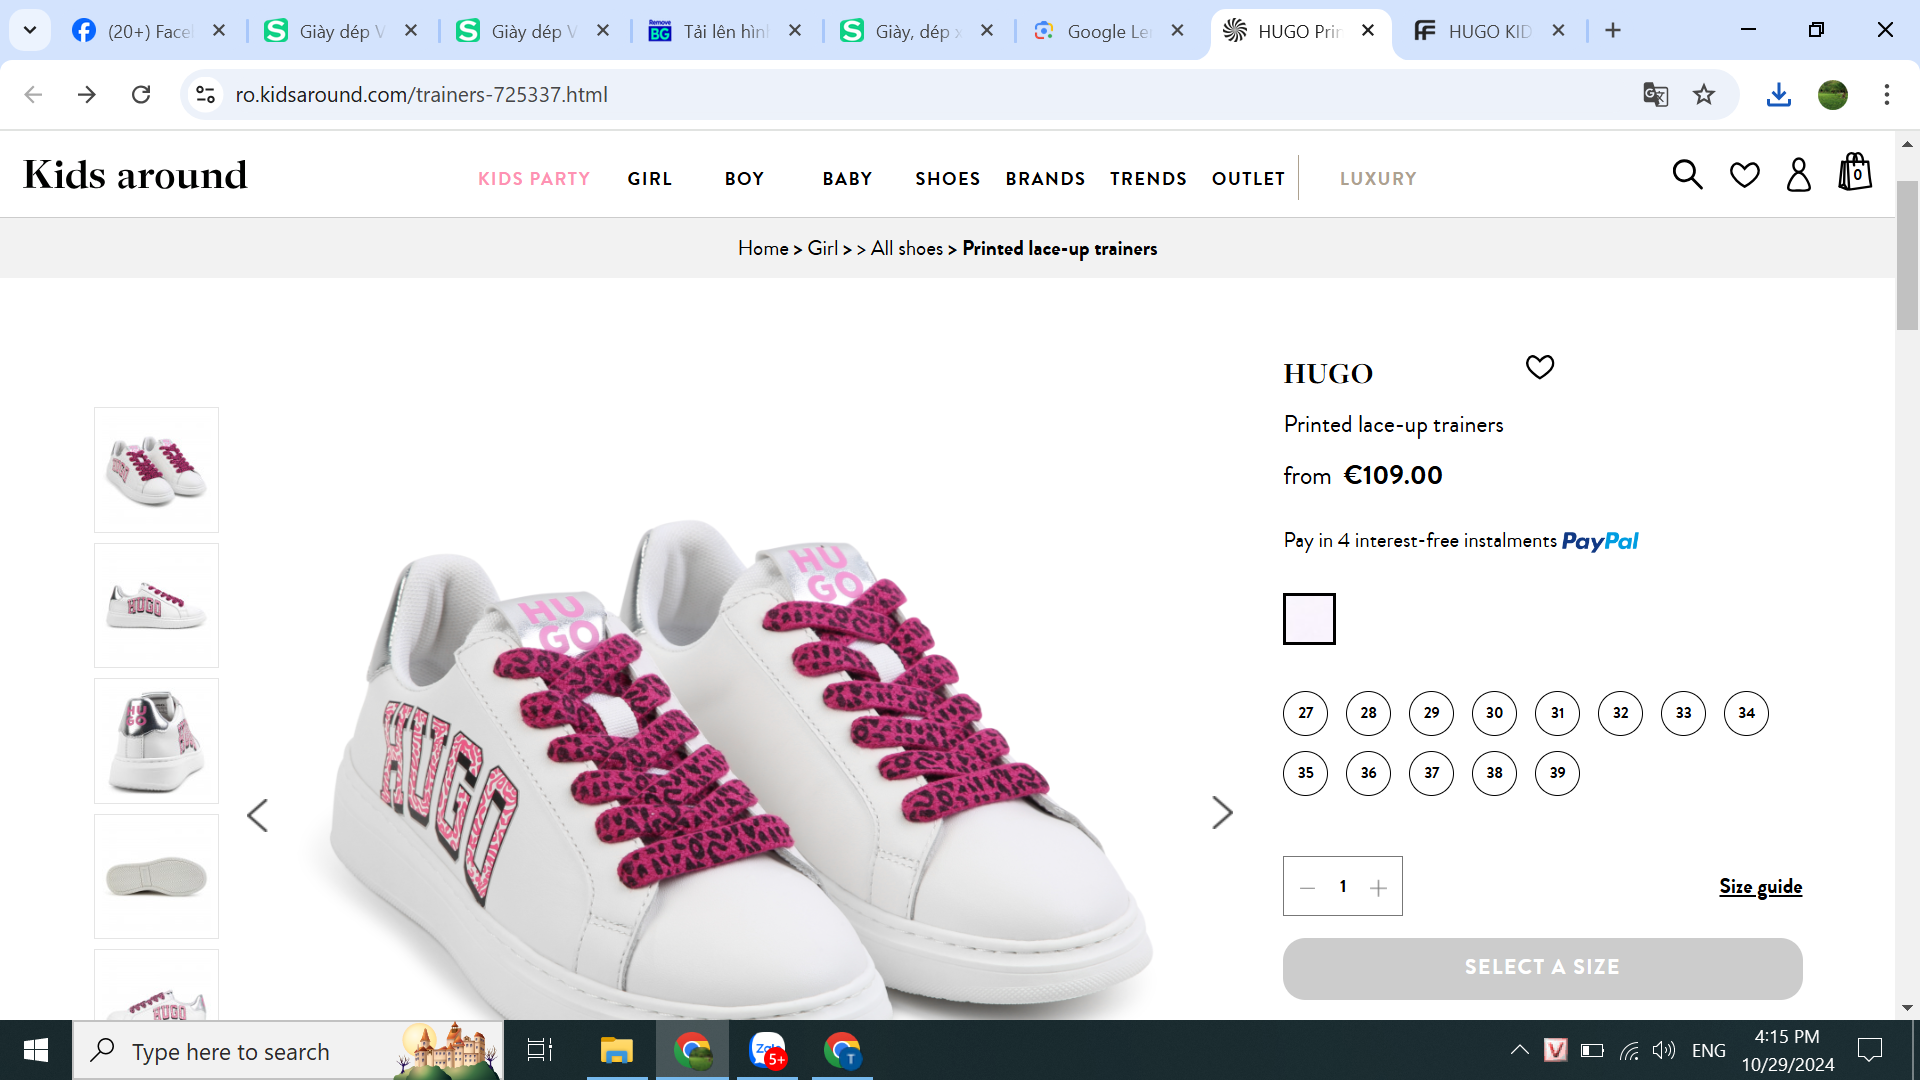Select shoe size 33
Screen dimensions: 1920x1080
coord(1683,713)
